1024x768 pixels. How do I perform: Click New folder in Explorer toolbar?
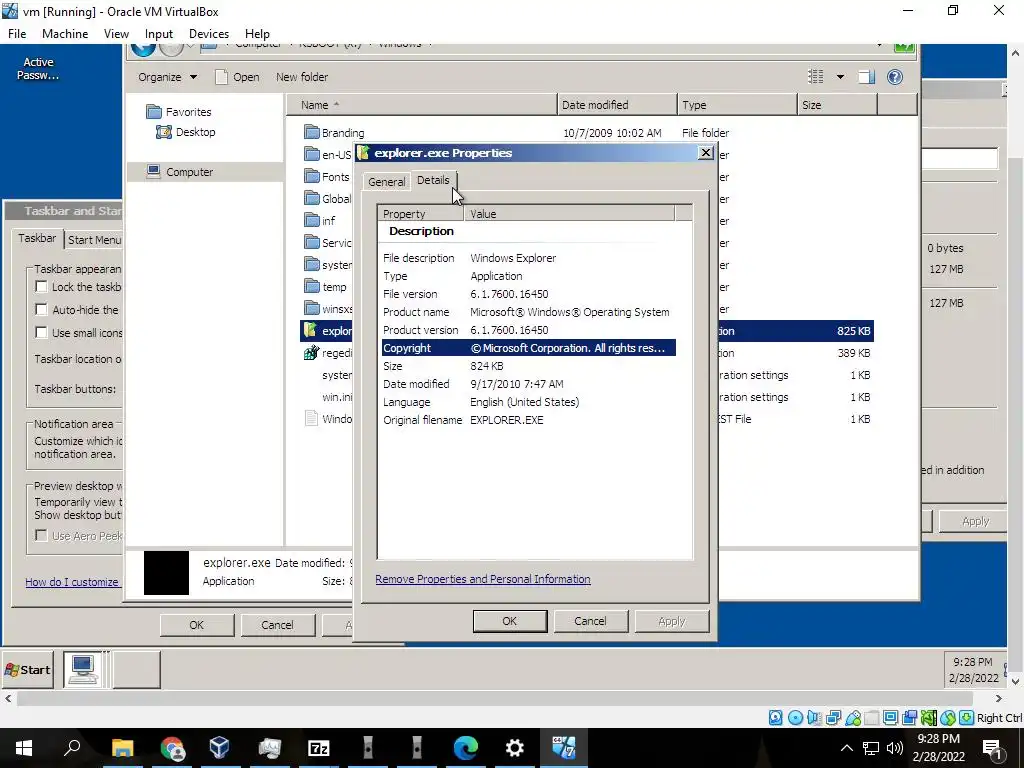302,77
